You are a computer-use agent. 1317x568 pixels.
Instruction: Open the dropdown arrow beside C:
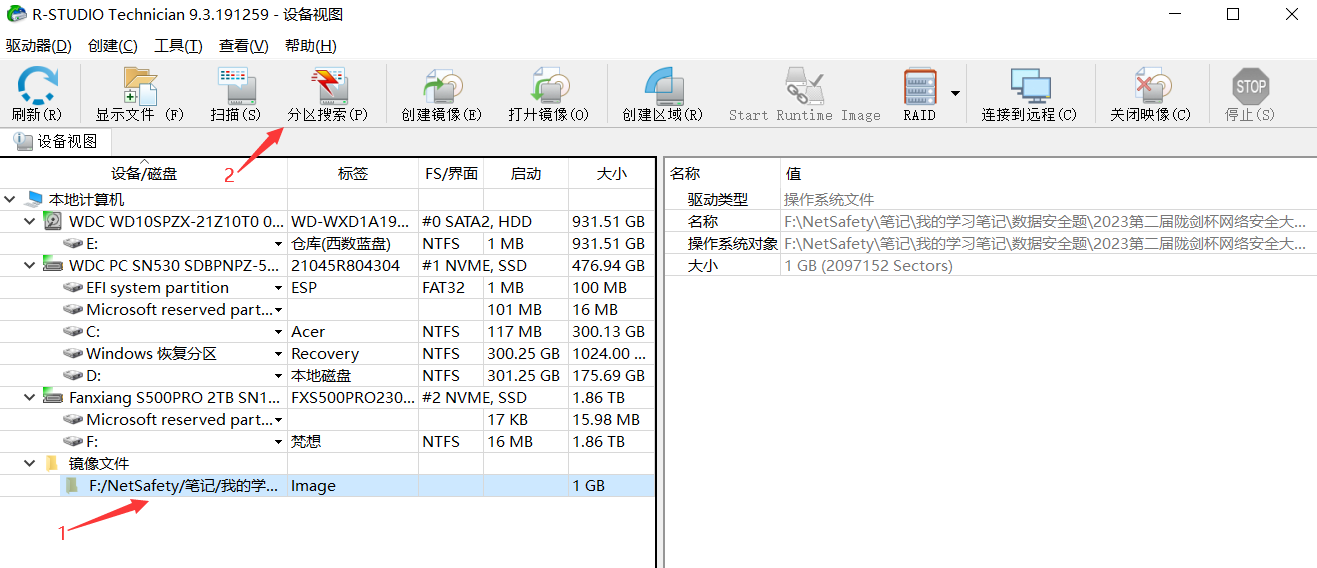[x=278, y=332]
